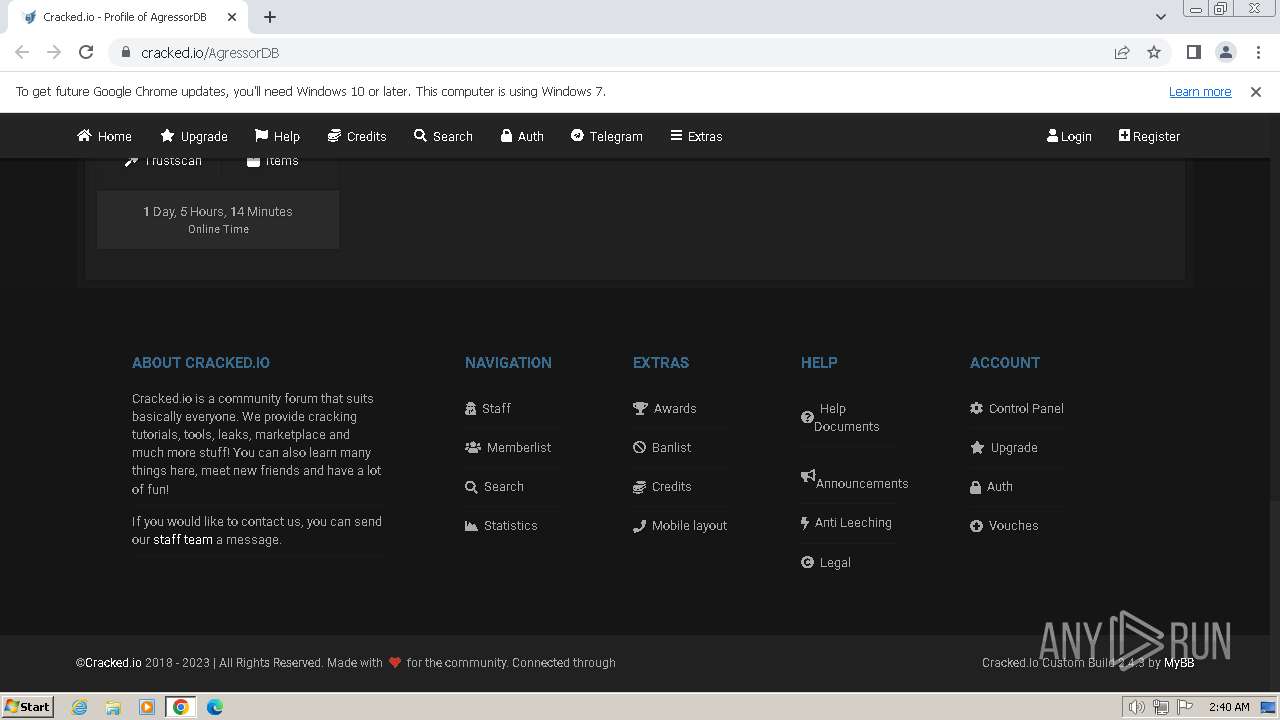Open the Trustscan profile tab
This screenshot has width=1280, height=720.
pyautogui.click(x=163, y=161)
